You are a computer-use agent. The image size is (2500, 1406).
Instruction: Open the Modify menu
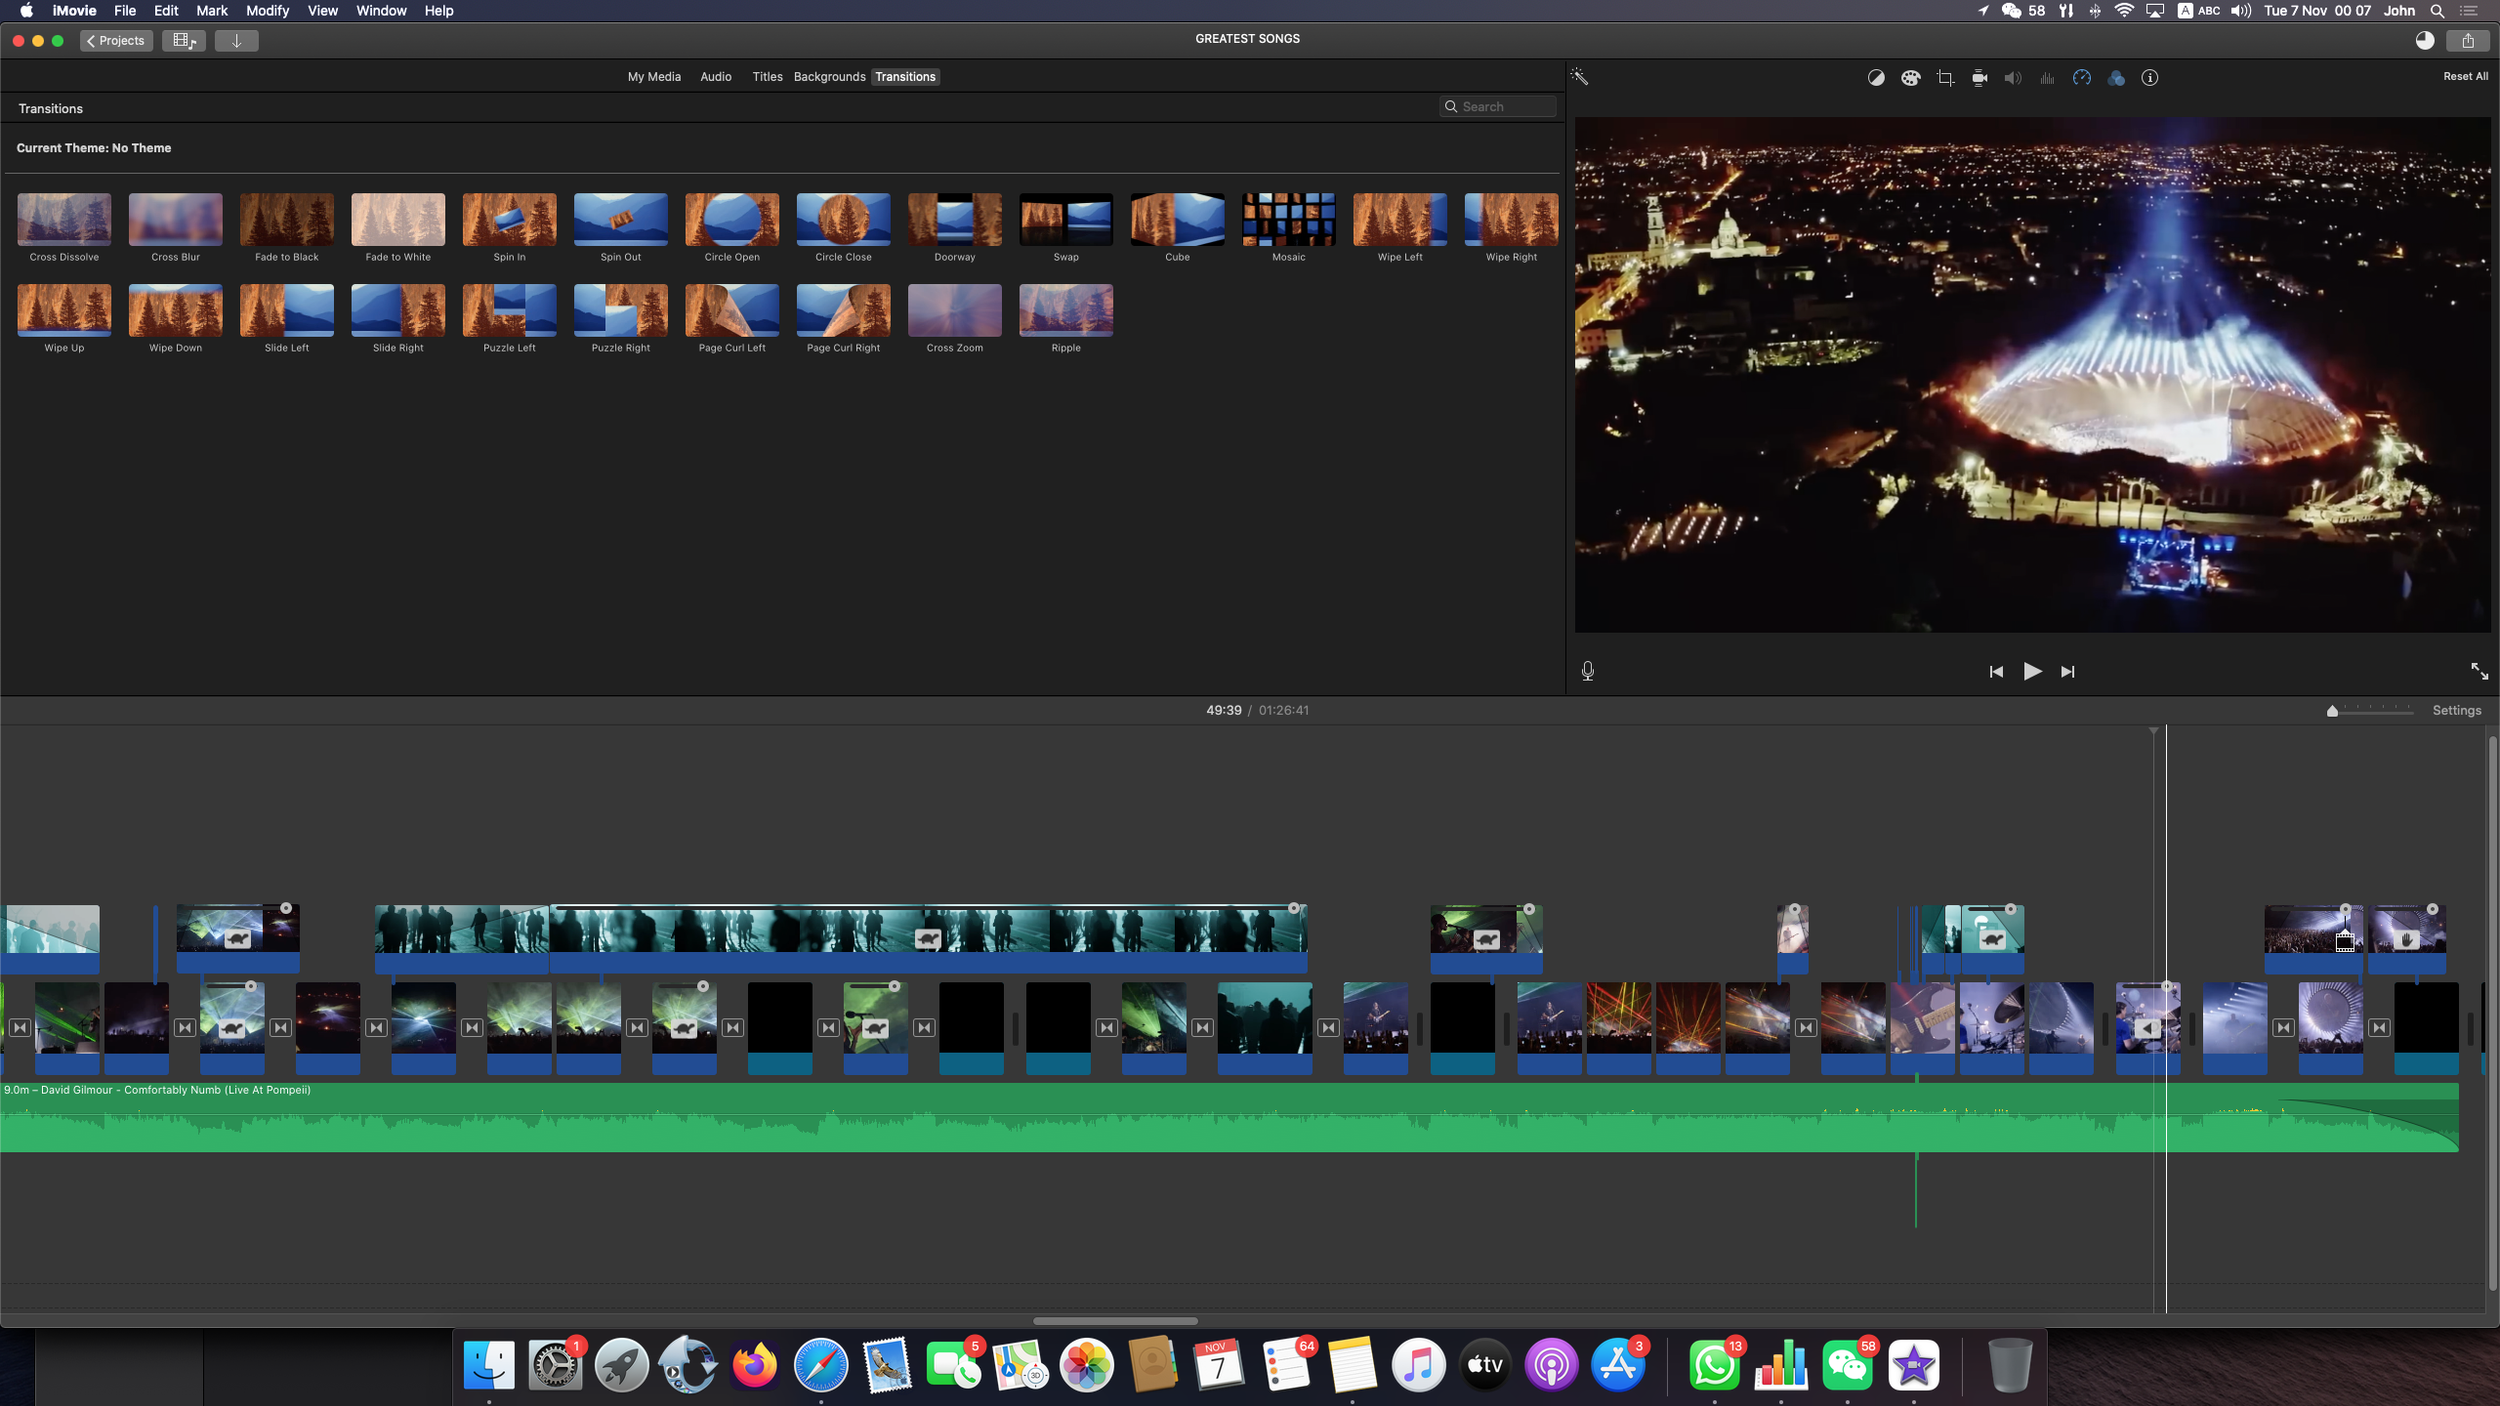coord(267,11)
